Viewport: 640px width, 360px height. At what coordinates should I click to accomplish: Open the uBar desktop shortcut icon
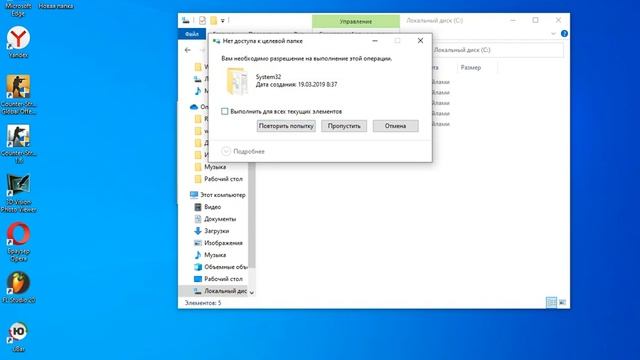pyautogui.click(x=18, y=337)
